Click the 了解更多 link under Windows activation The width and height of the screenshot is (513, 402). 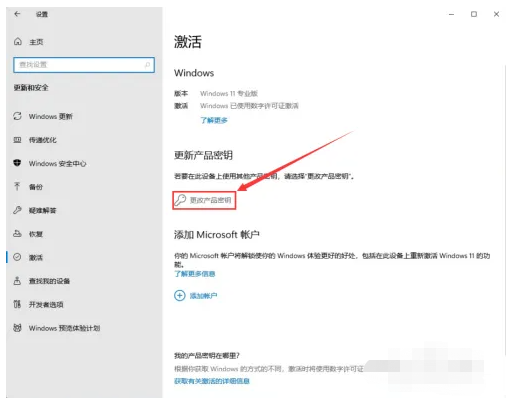(x=214, y=120)
